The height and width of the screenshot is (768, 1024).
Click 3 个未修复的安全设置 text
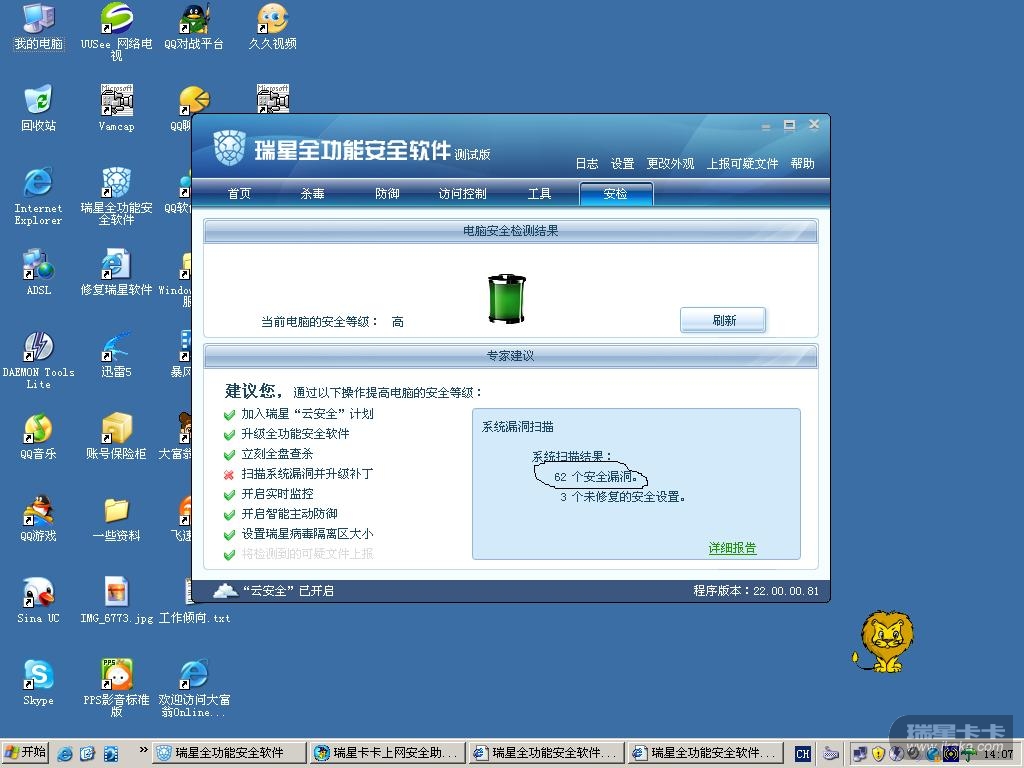tap(622, 497)
